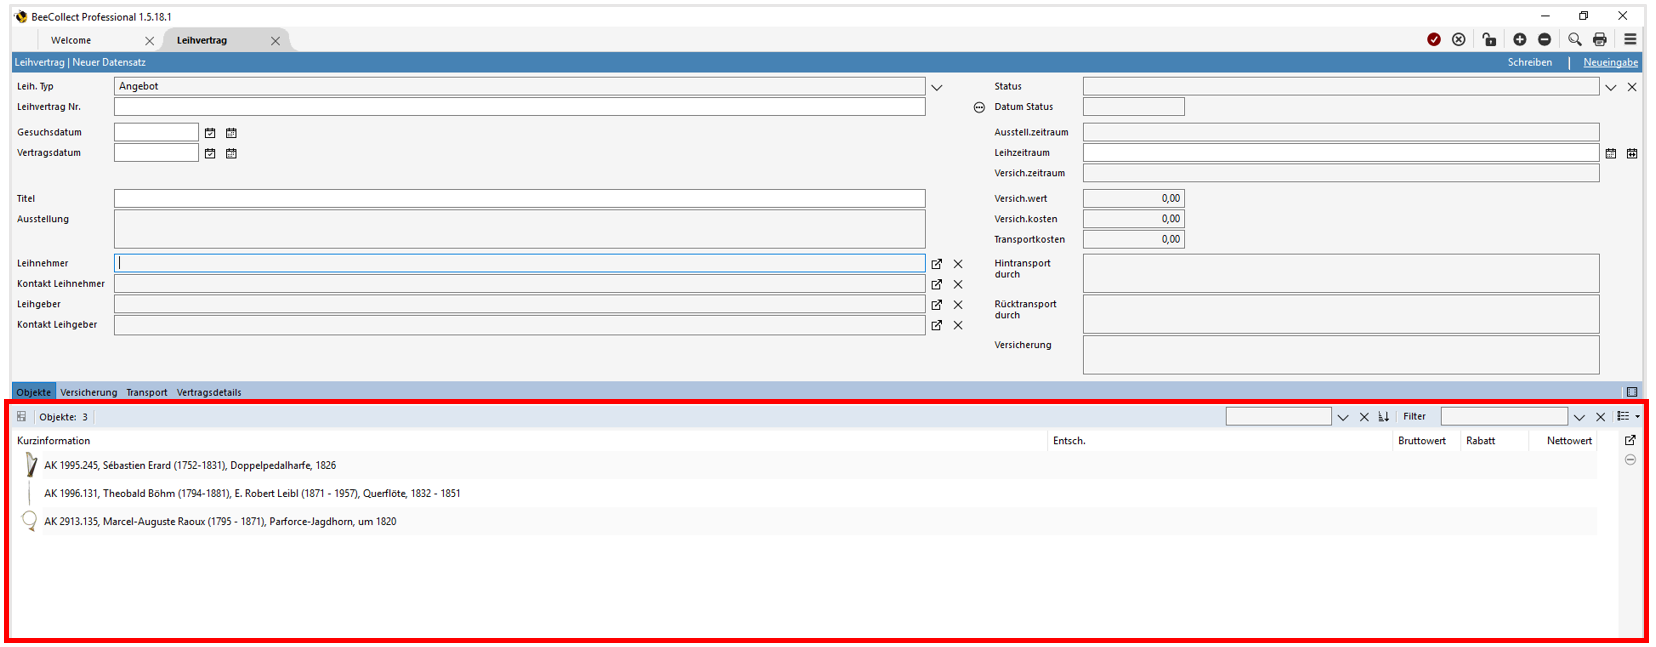Open the Vertragsdetails tab

[209, 393]
